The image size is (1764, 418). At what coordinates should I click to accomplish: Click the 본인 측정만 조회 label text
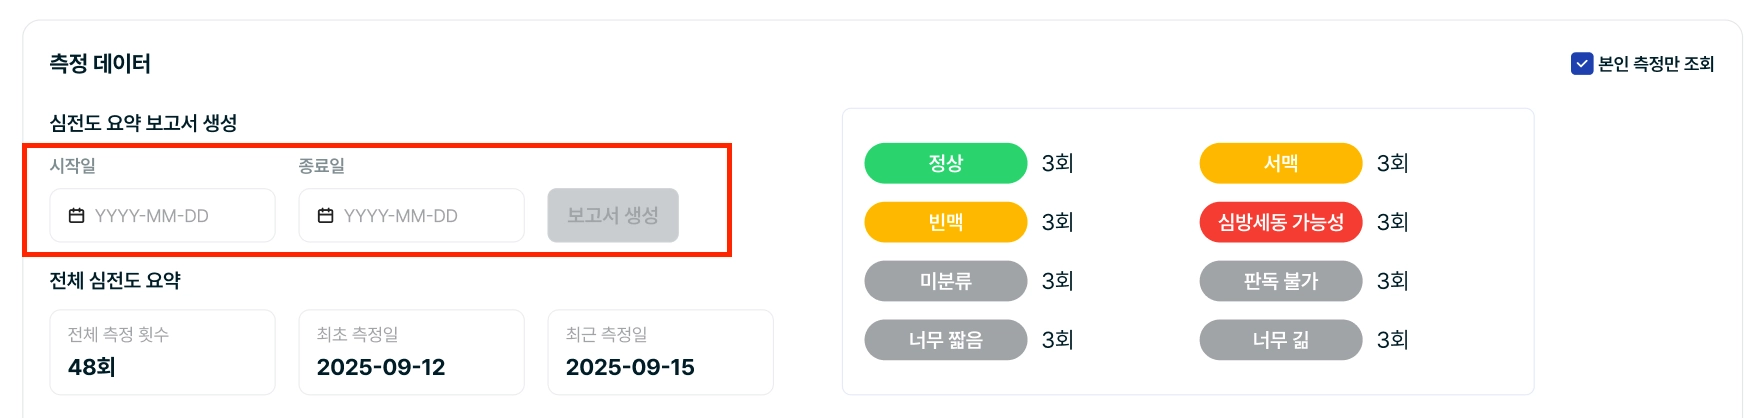click(1656, 64)
